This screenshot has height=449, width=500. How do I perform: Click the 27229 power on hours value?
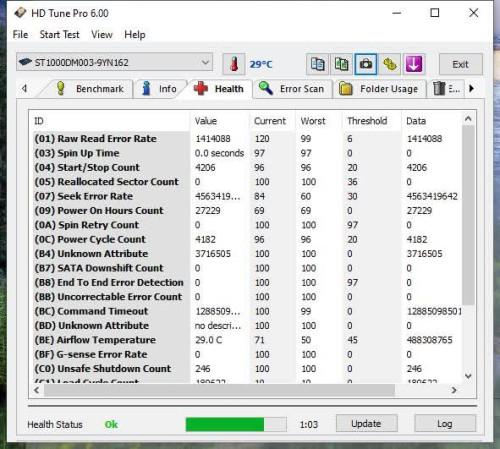[208, 211]
